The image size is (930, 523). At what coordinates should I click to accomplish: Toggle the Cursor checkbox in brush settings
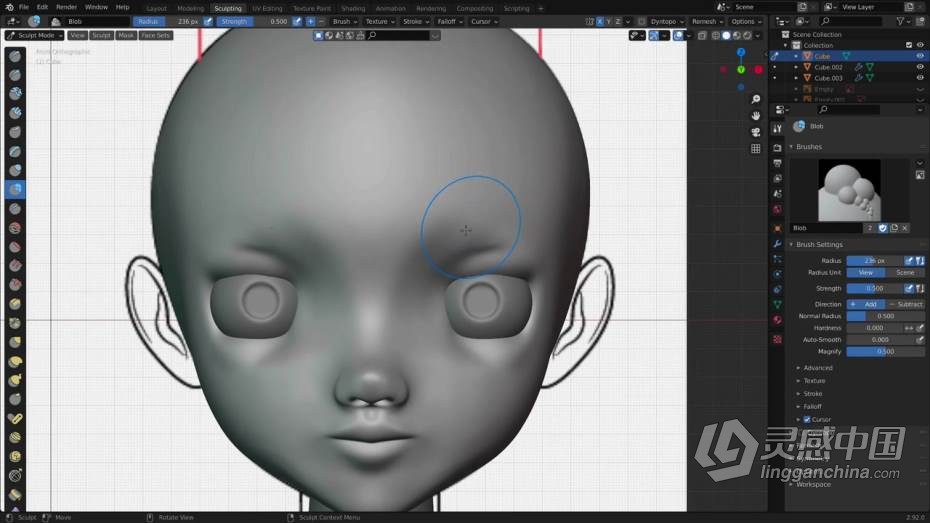point(807,419)
